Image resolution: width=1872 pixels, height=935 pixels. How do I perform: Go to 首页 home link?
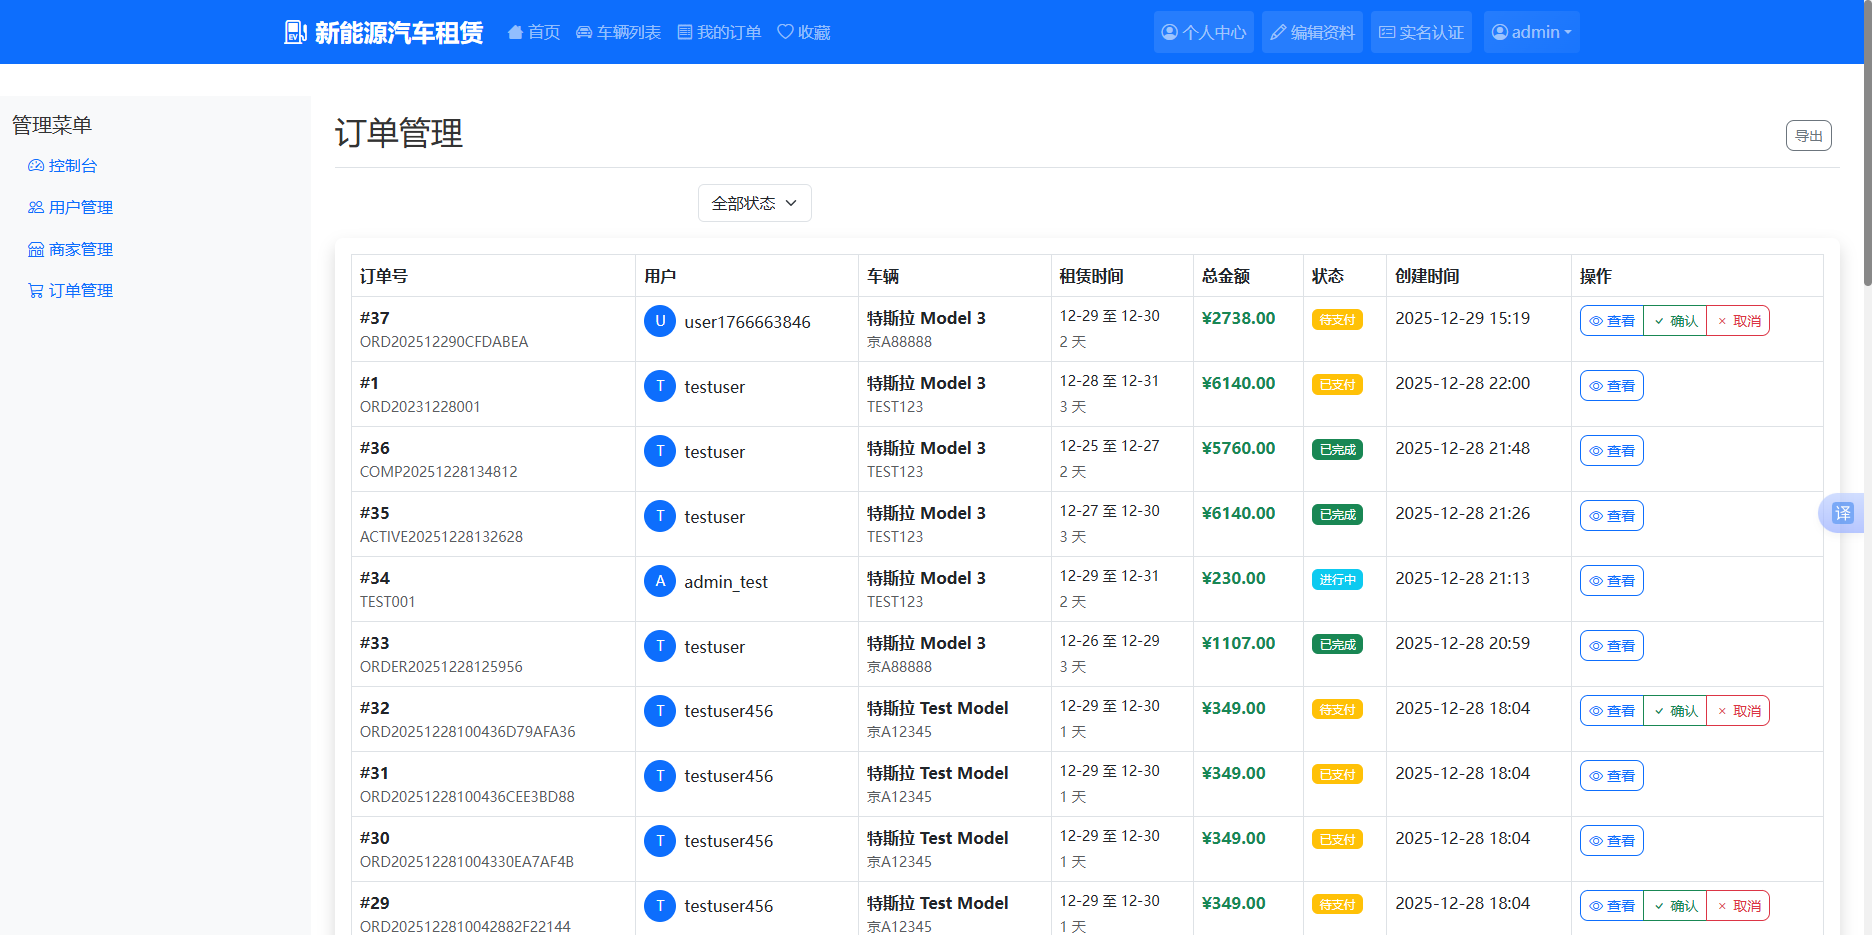pos(534,32)
